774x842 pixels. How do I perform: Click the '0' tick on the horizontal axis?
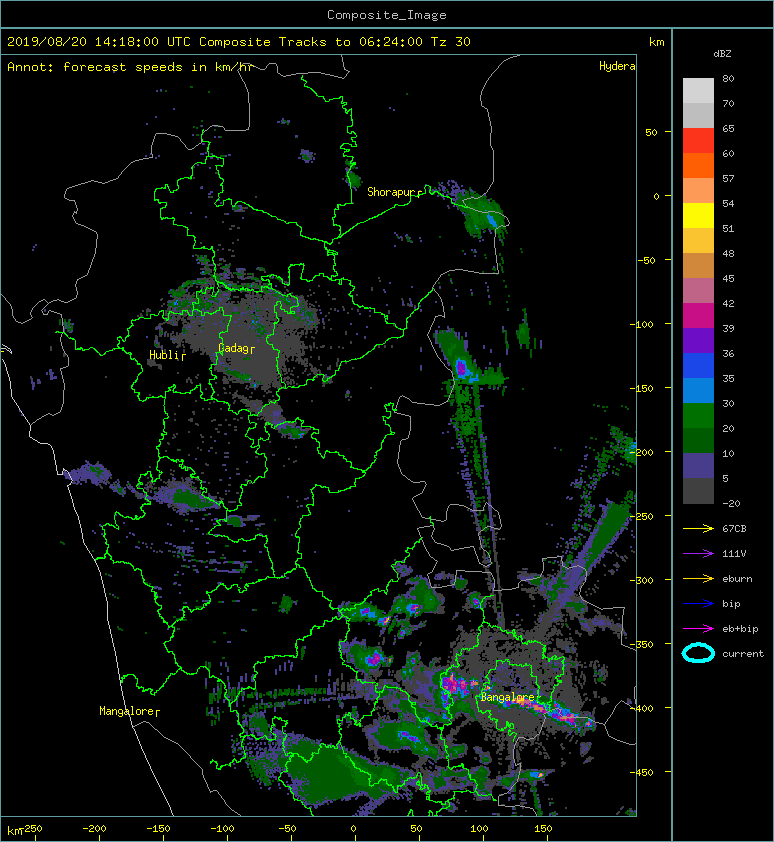(353, 829)
